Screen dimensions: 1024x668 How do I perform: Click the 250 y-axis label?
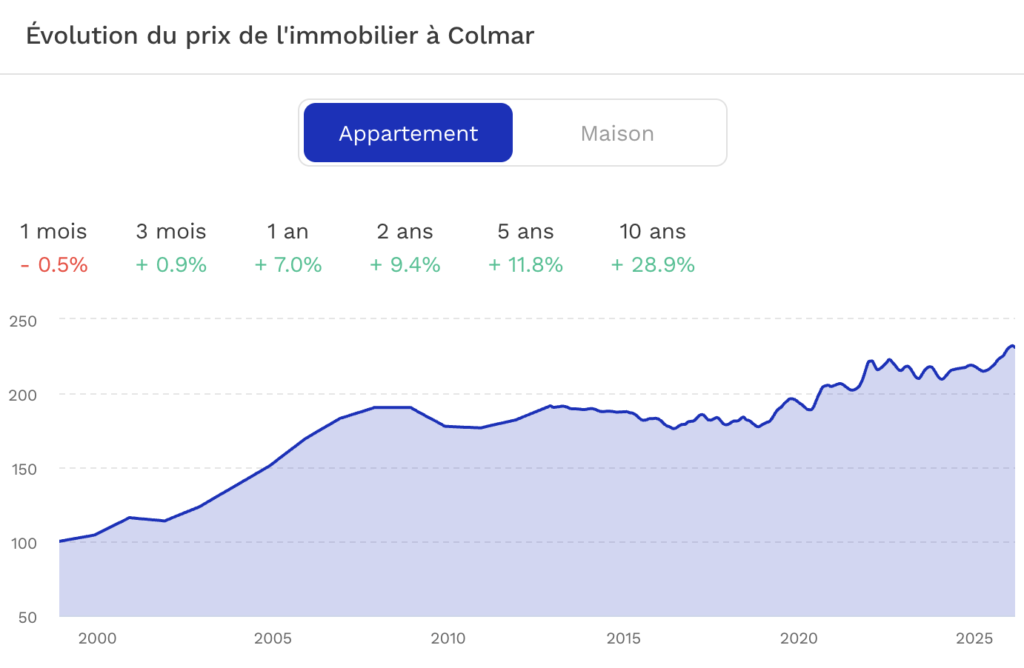(x=23, y=321)
